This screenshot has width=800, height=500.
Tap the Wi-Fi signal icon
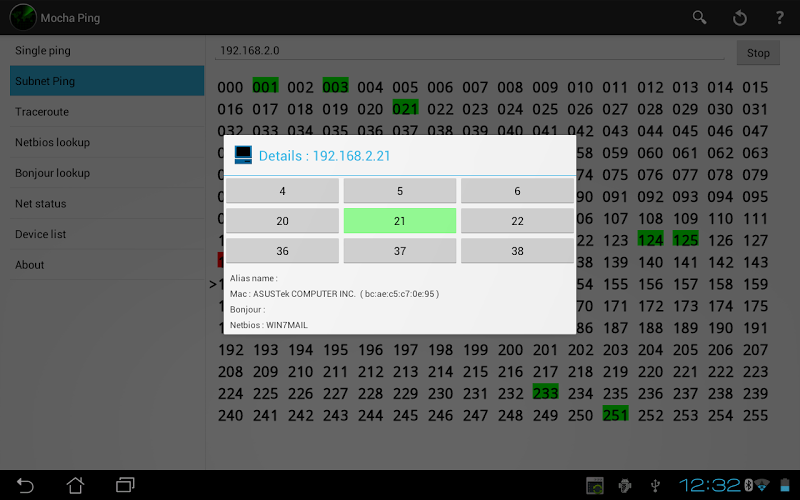coord(762,485)
